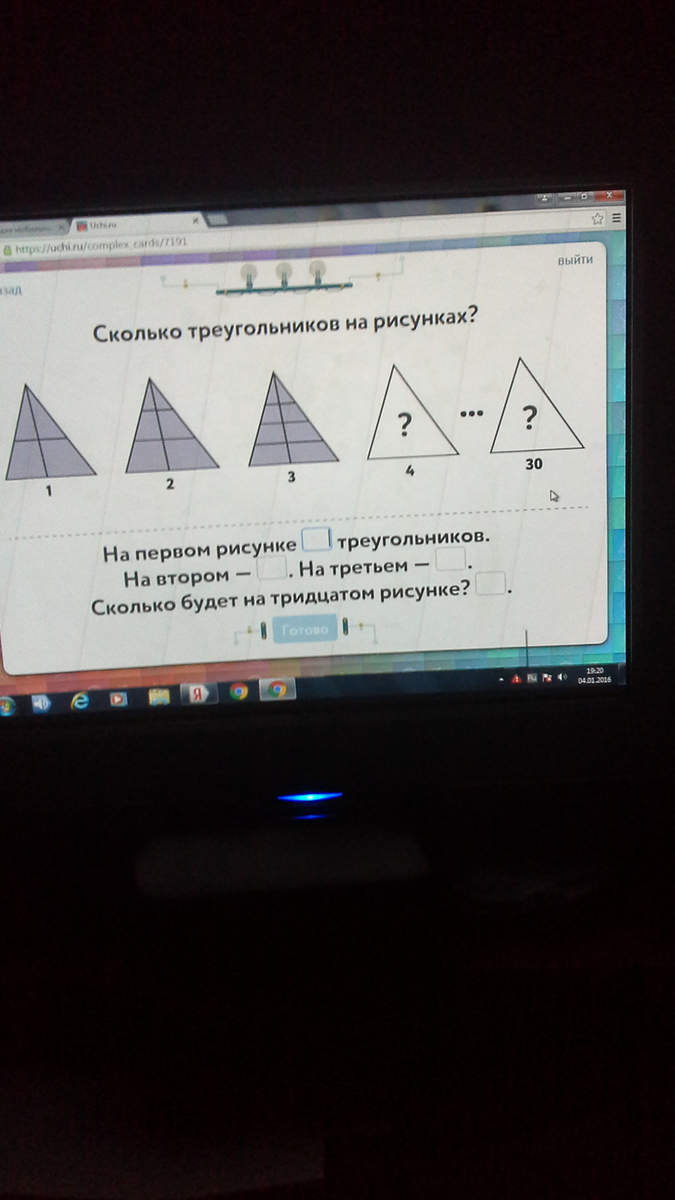Viewport: 675px width, 1200px height.
Task: Open the Yandex icon in taskbar
Action: [x=198, y=695]
